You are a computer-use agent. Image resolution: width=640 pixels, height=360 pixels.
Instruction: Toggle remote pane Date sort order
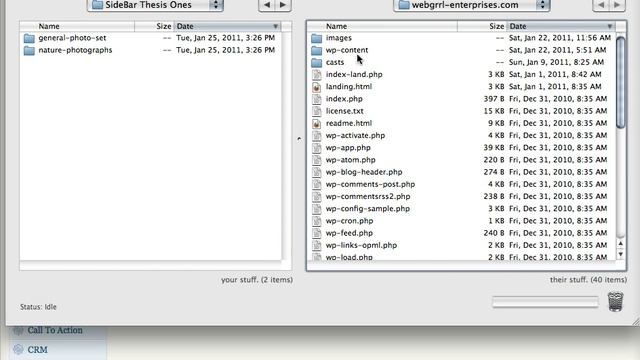click(561, 26)
